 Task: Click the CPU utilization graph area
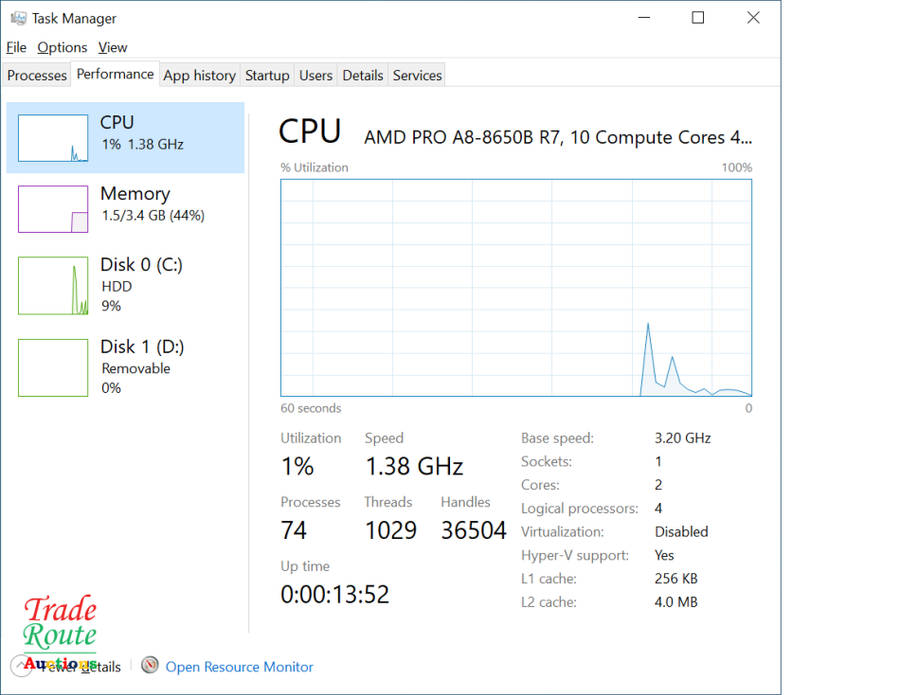coord(515,288)
